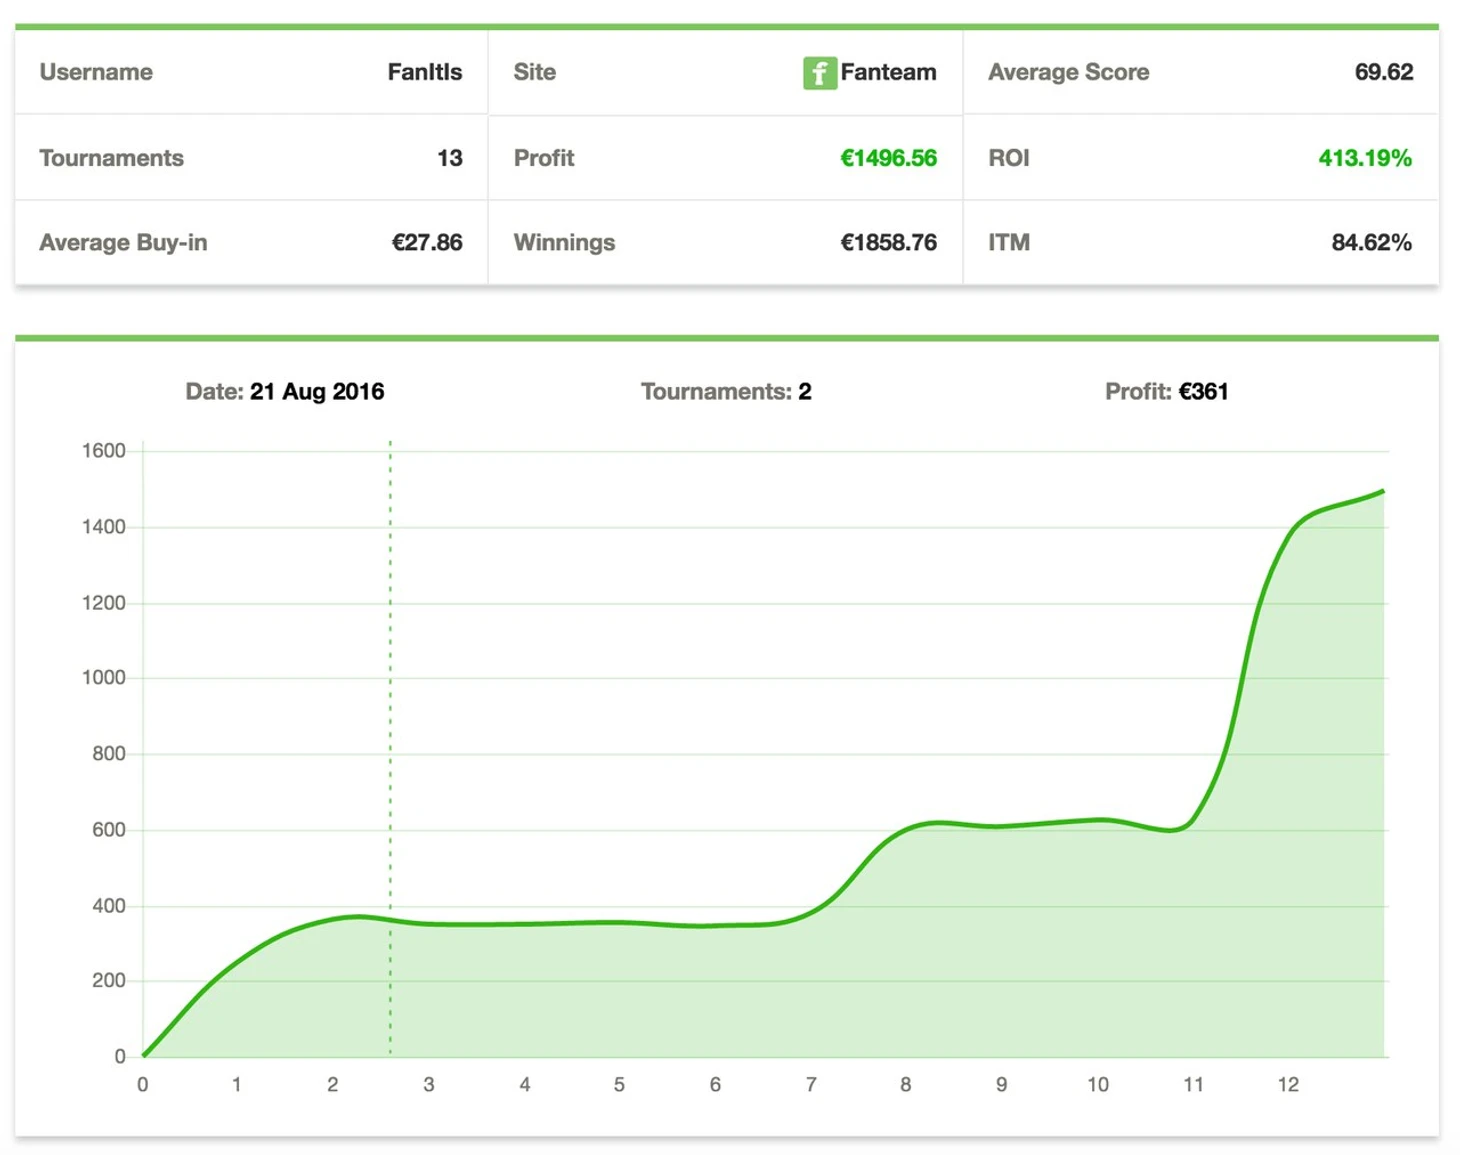Click x-axis label 0 at chart origin
Image resolution: width=1460 pixels, height=1155 pixels.
(x=142, y=1085)
